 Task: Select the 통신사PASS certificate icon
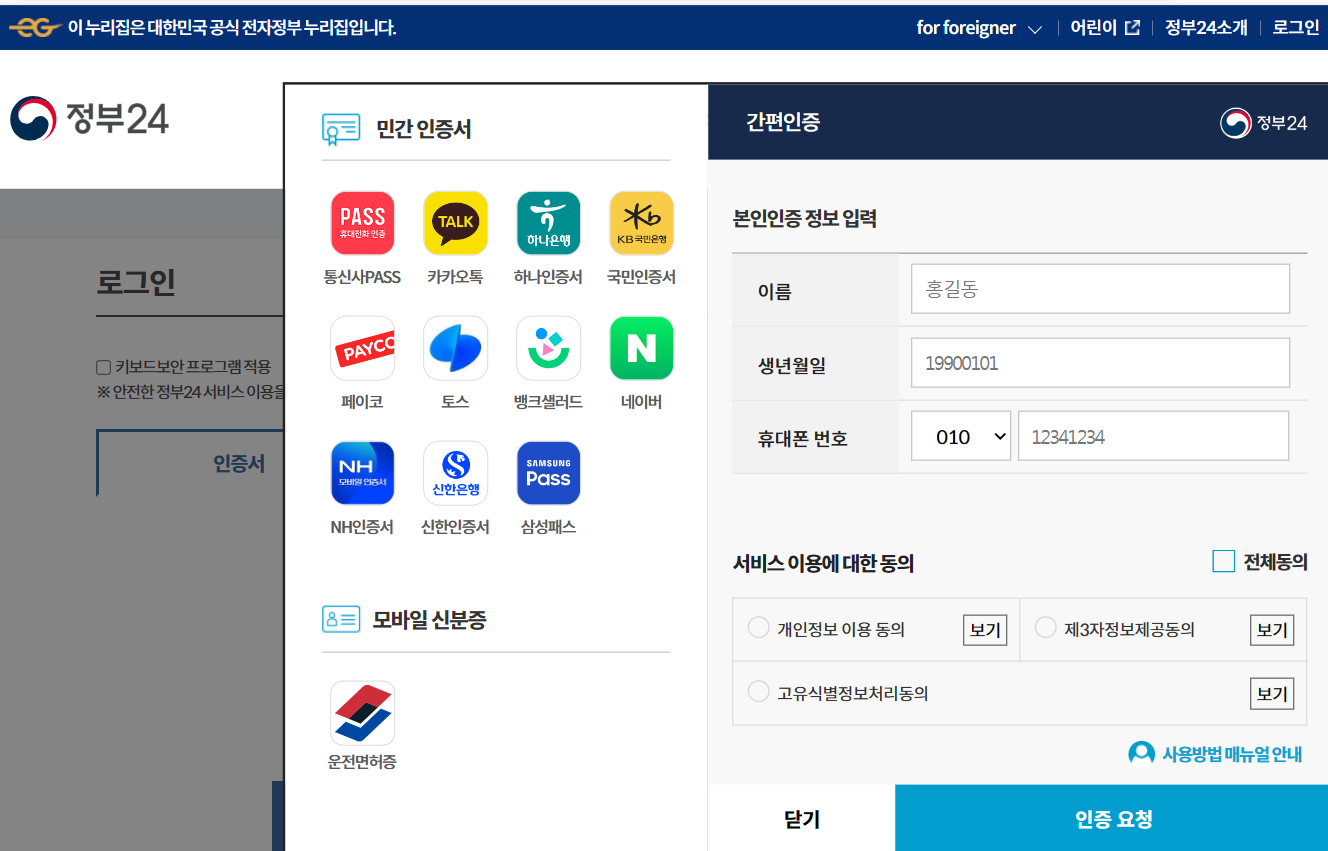click(x=362, y=223)
